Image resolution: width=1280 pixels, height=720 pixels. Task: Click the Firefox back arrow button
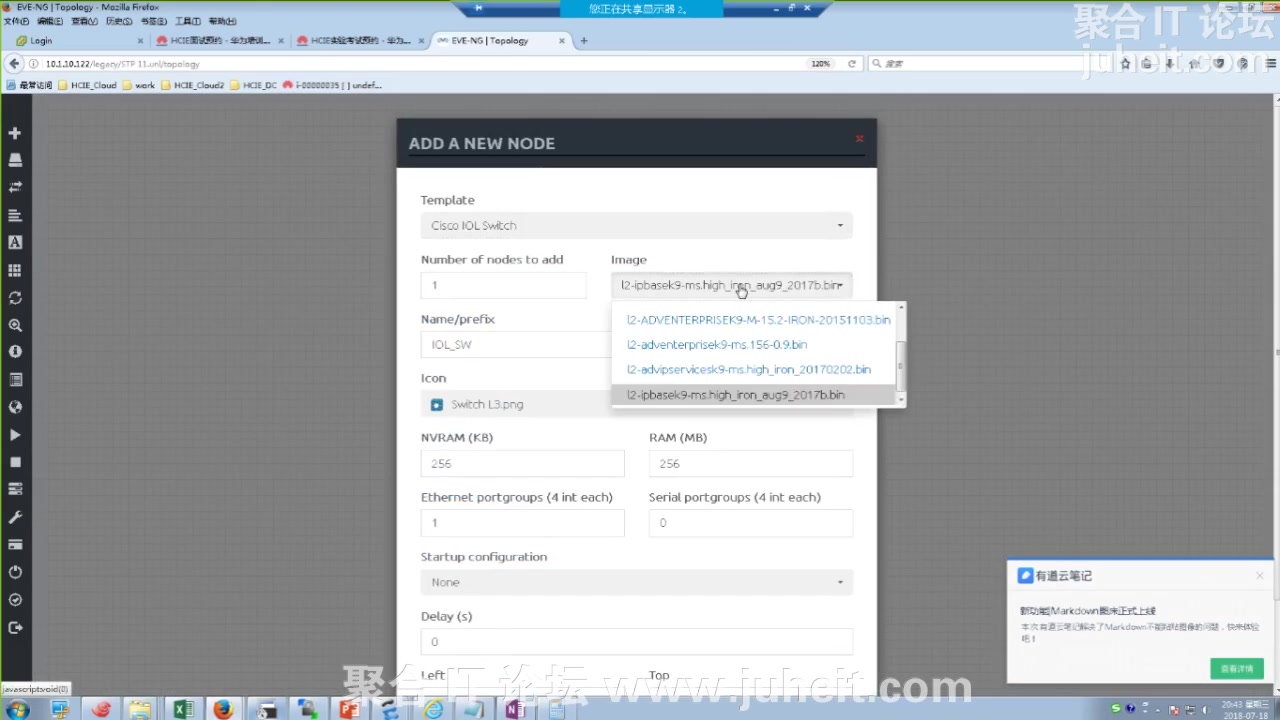[14, 64]
